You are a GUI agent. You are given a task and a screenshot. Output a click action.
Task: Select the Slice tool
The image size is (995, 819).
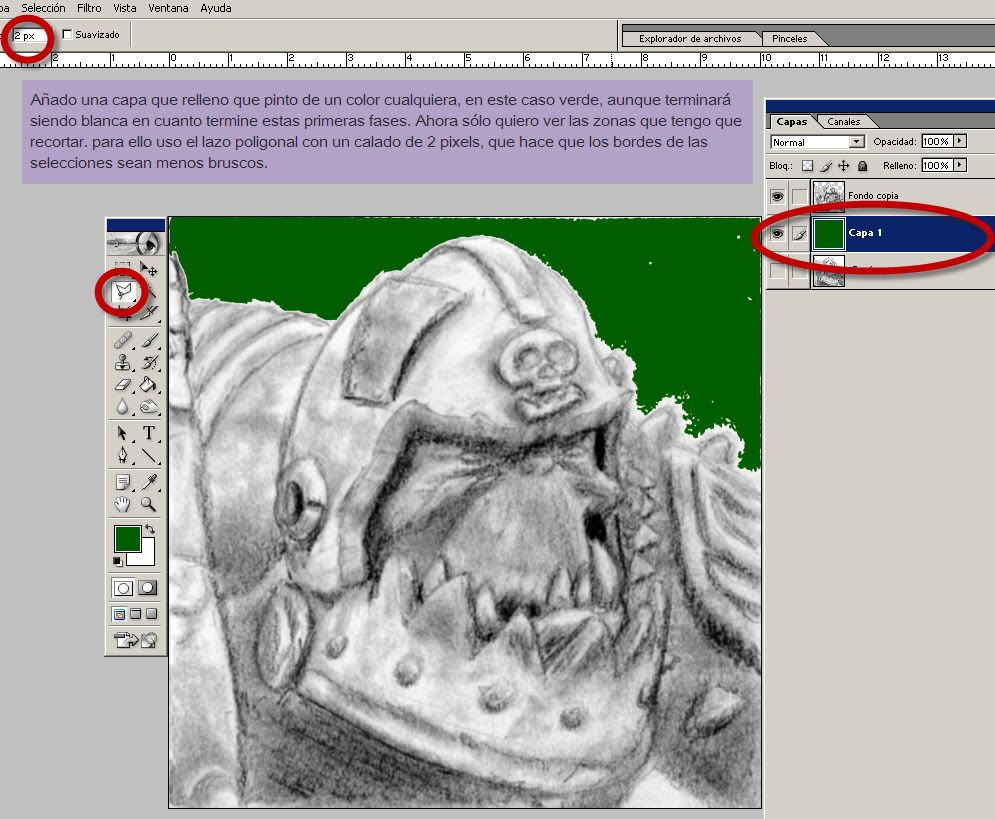tap(149, 312)
